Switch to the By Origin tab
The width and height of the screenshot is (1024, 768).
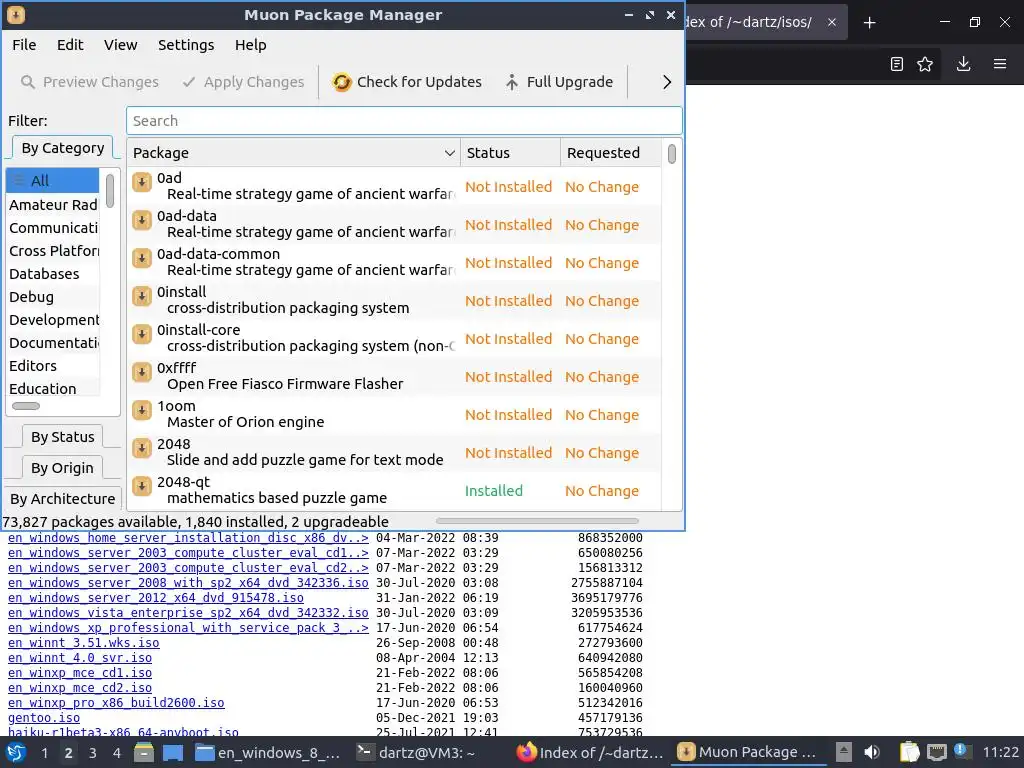[x=63, y=468]
